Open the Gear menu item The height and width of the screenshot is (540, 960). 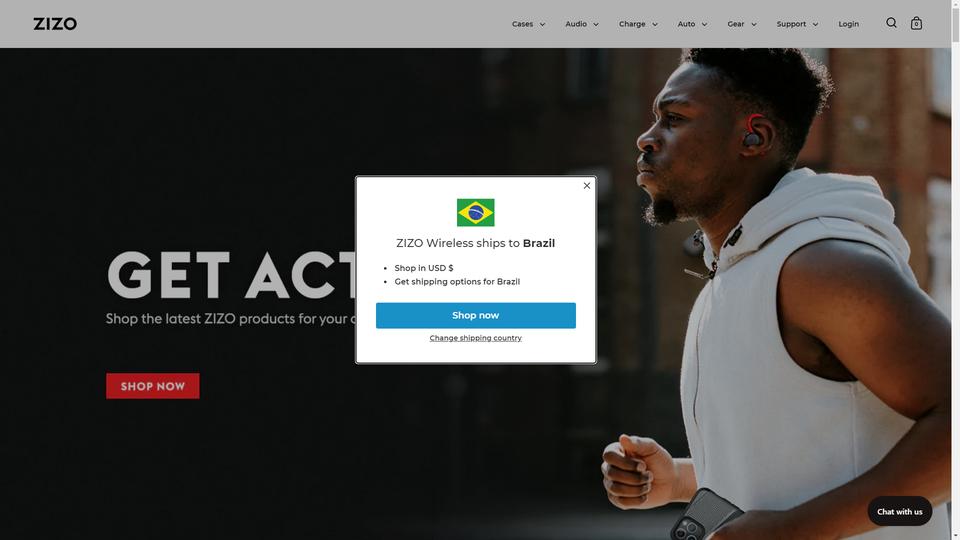click(x=736, y=24)
